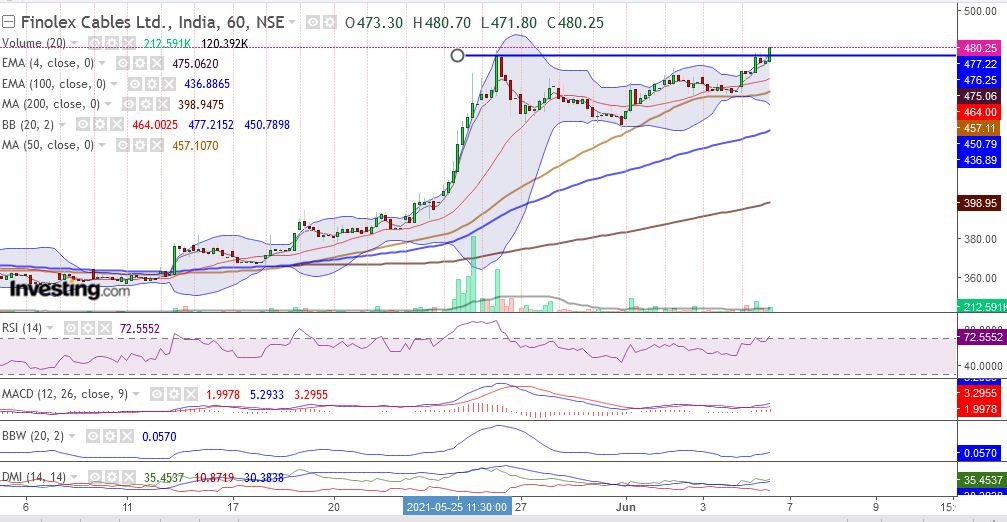Open MA (200, close, 0) settings gear
The height and width of the screenshot is (522, 1007).
pyautogui.click(x=145, y=104)
